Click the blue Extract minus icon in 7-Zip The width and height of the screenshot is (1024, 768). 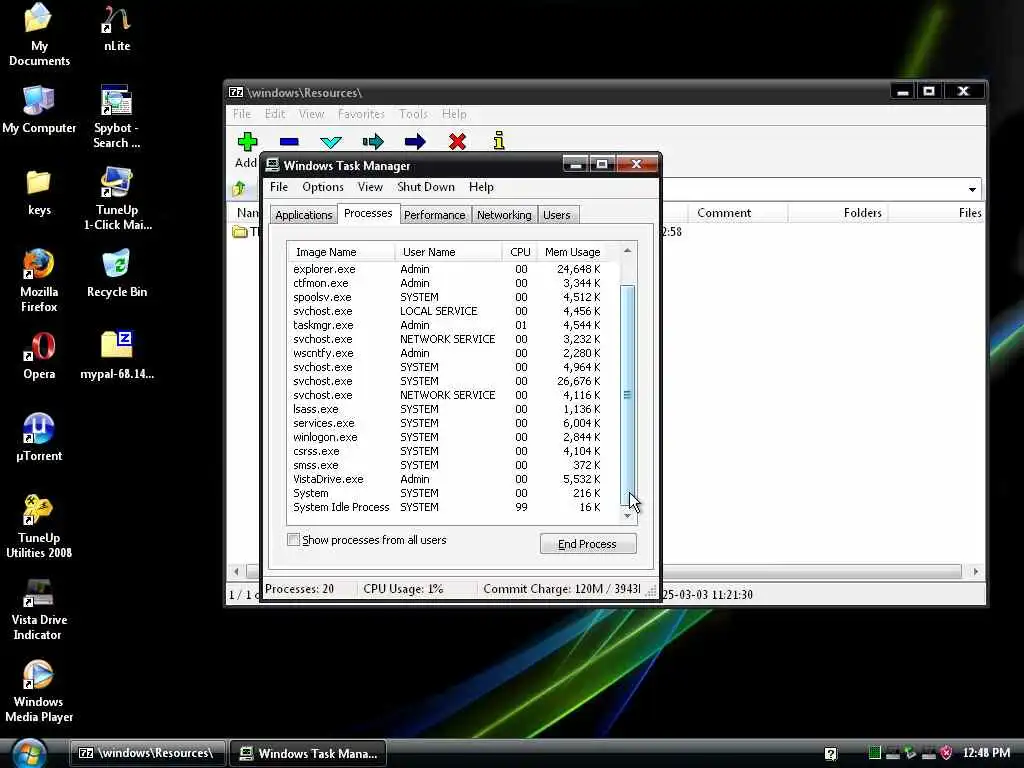(x=289, y=142)
